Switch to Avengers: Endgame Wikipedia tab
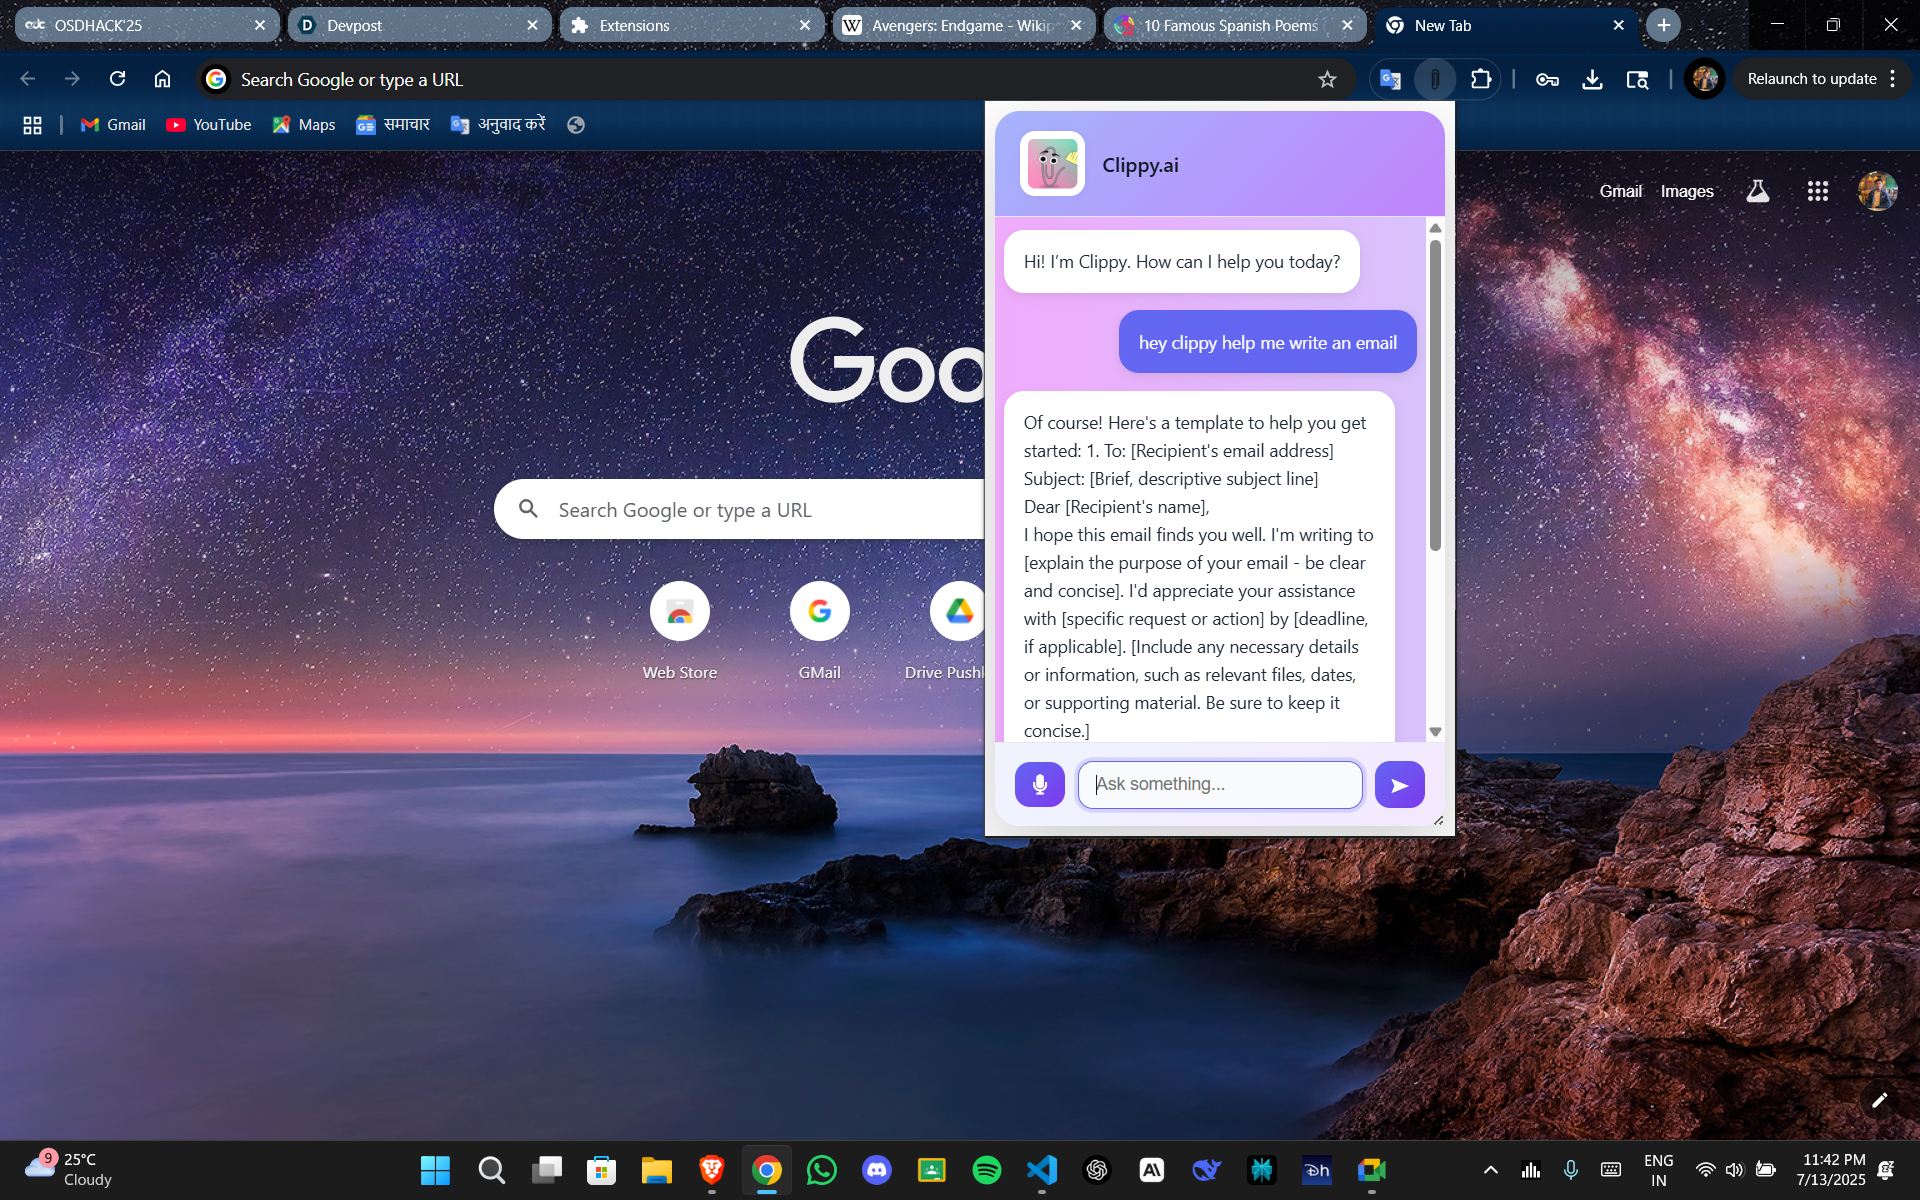1920x1200 pixels. click(955, 26)
